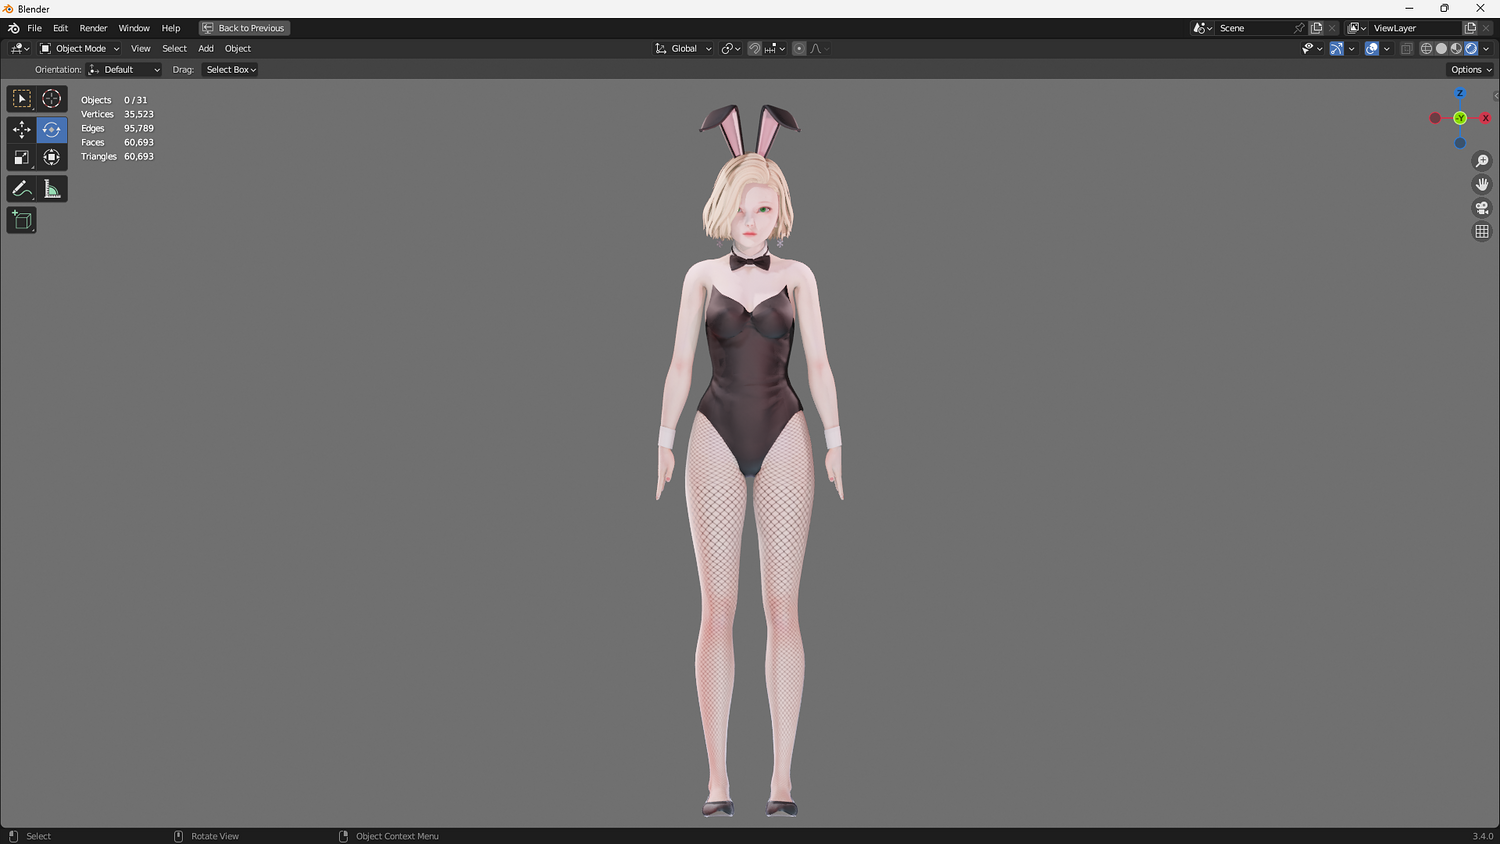Click the red X axis gizmo ball
The width and height of the screenshot is (1500, 844).
point(1485,118)
